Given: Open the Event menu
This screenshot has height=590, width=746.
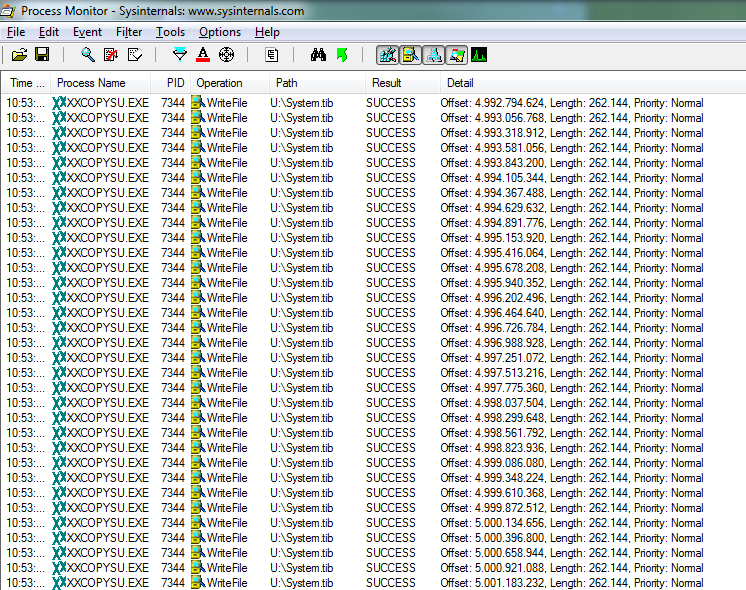Looking at the screenshot, I should click(x=87, y=32).
